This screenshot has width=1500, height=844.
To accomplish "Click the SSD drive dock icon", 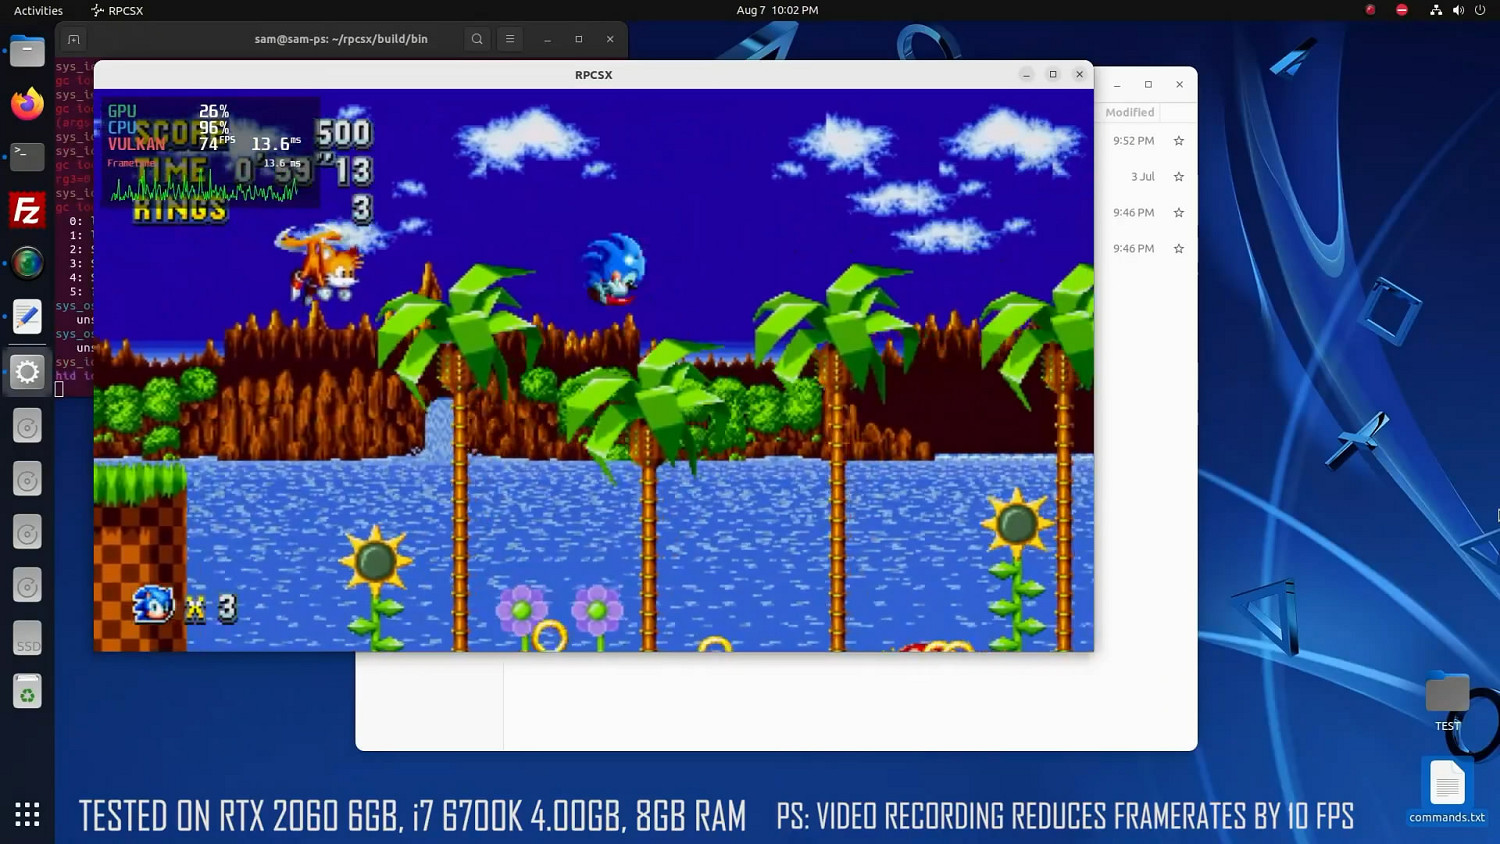I will point(27,639).
